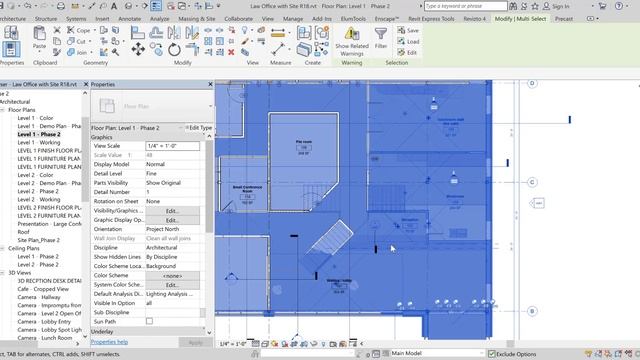Collapse the 3D Views tree node

(x=2, y=273)
